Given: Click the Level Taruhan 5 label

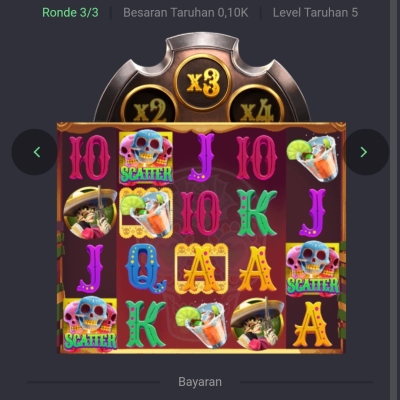Looking at the screenshot, I should coord(315,13).
